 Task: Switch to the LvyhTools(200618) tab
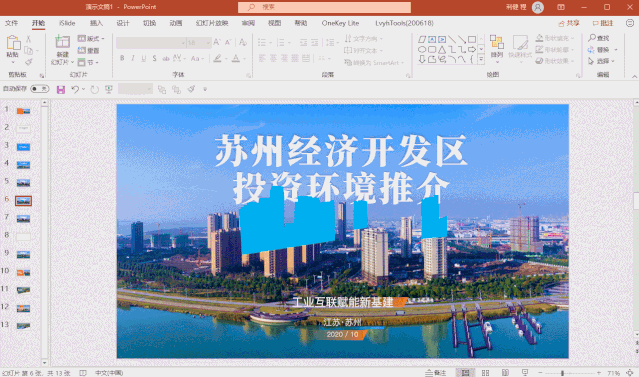point(404,23)
